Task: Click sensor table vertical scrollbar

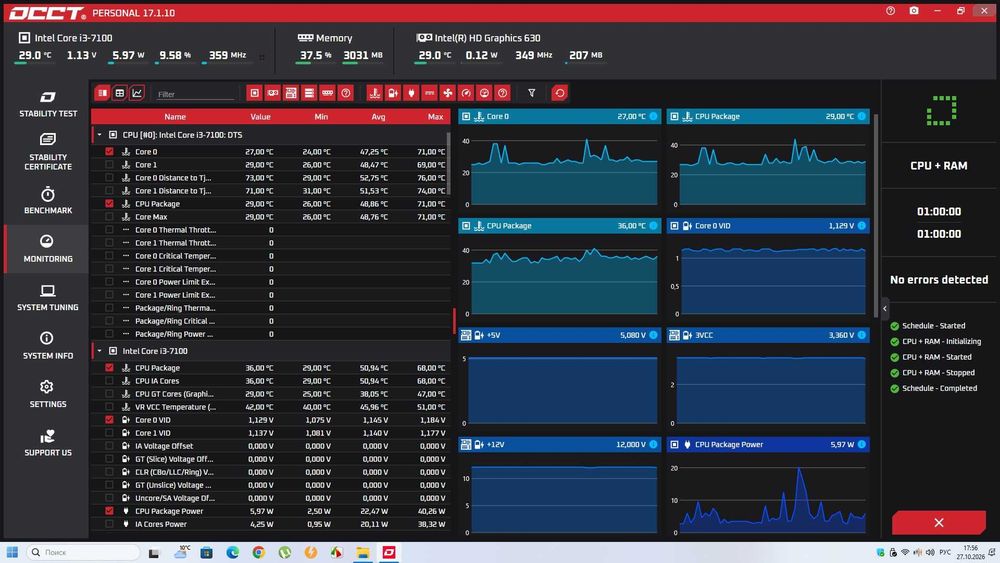Action: coord(448,164)
